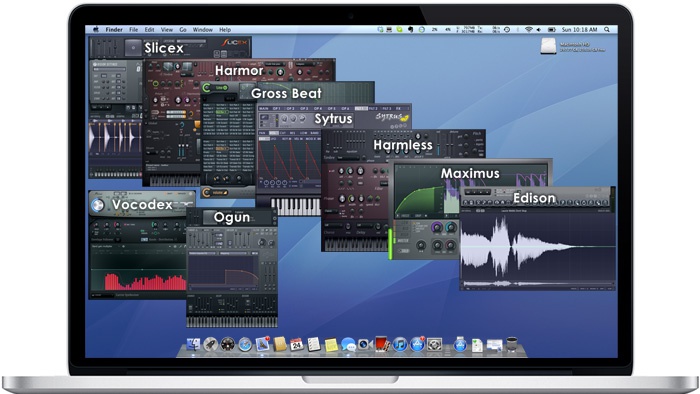The width and height of the screenshot is (700, 394).
Task: Open the Finder menu in menu bar
Action: click(114, 29)
